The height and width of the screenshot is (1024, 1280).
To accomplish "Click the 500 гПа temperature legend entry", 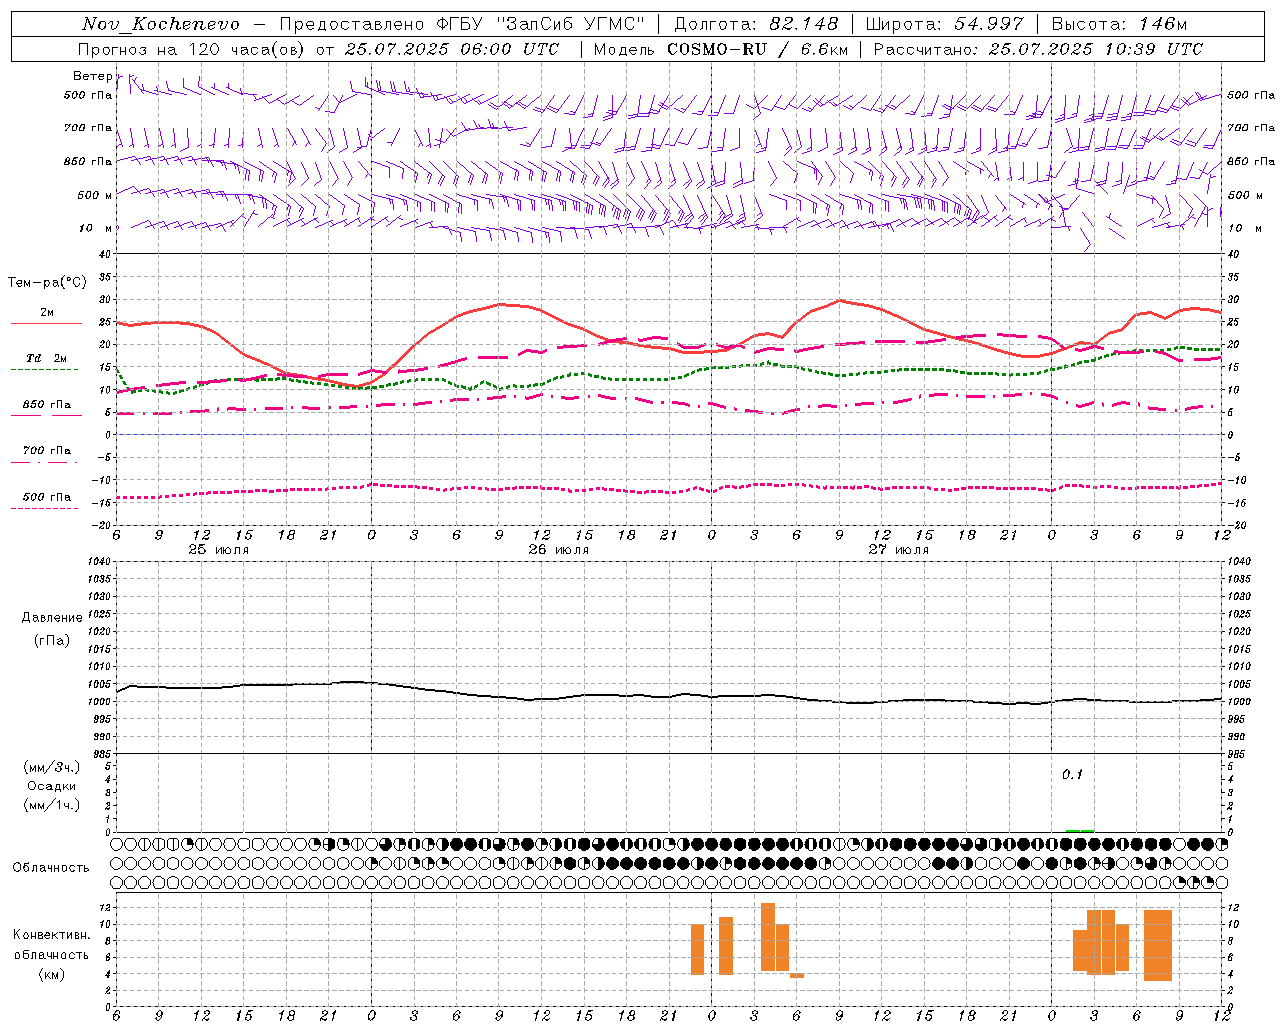I will 47,497.
